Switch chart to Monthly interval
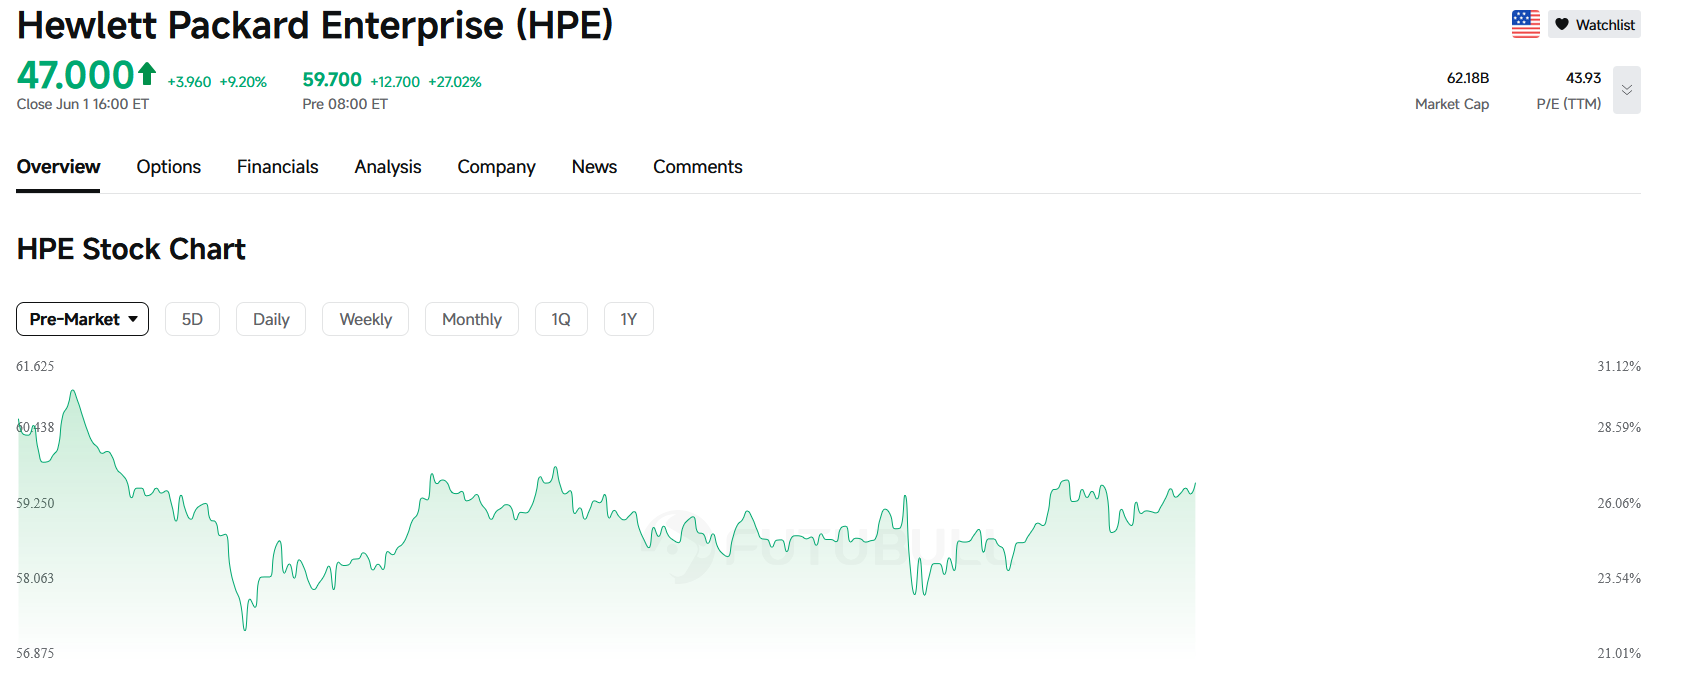Screen dimensions: 1682x675 tap(472, 319)
